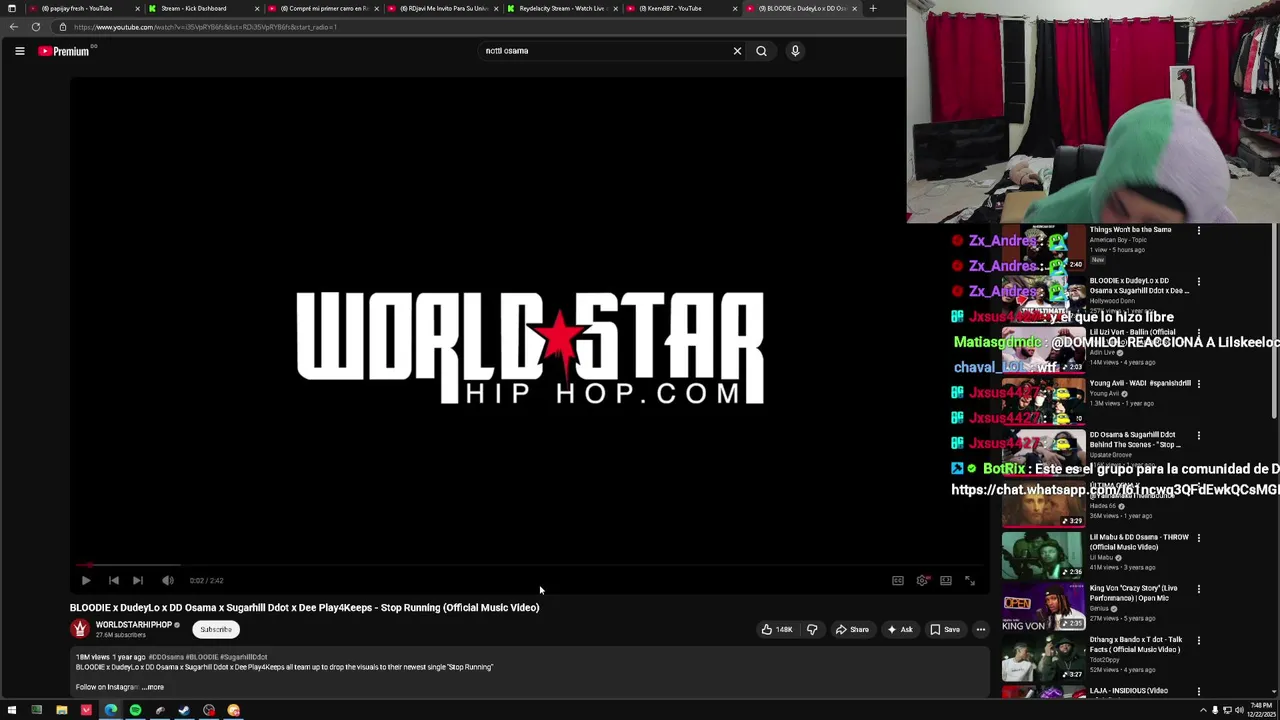
Task: Open options for Young Avii WADI video
Action: 1198,383
